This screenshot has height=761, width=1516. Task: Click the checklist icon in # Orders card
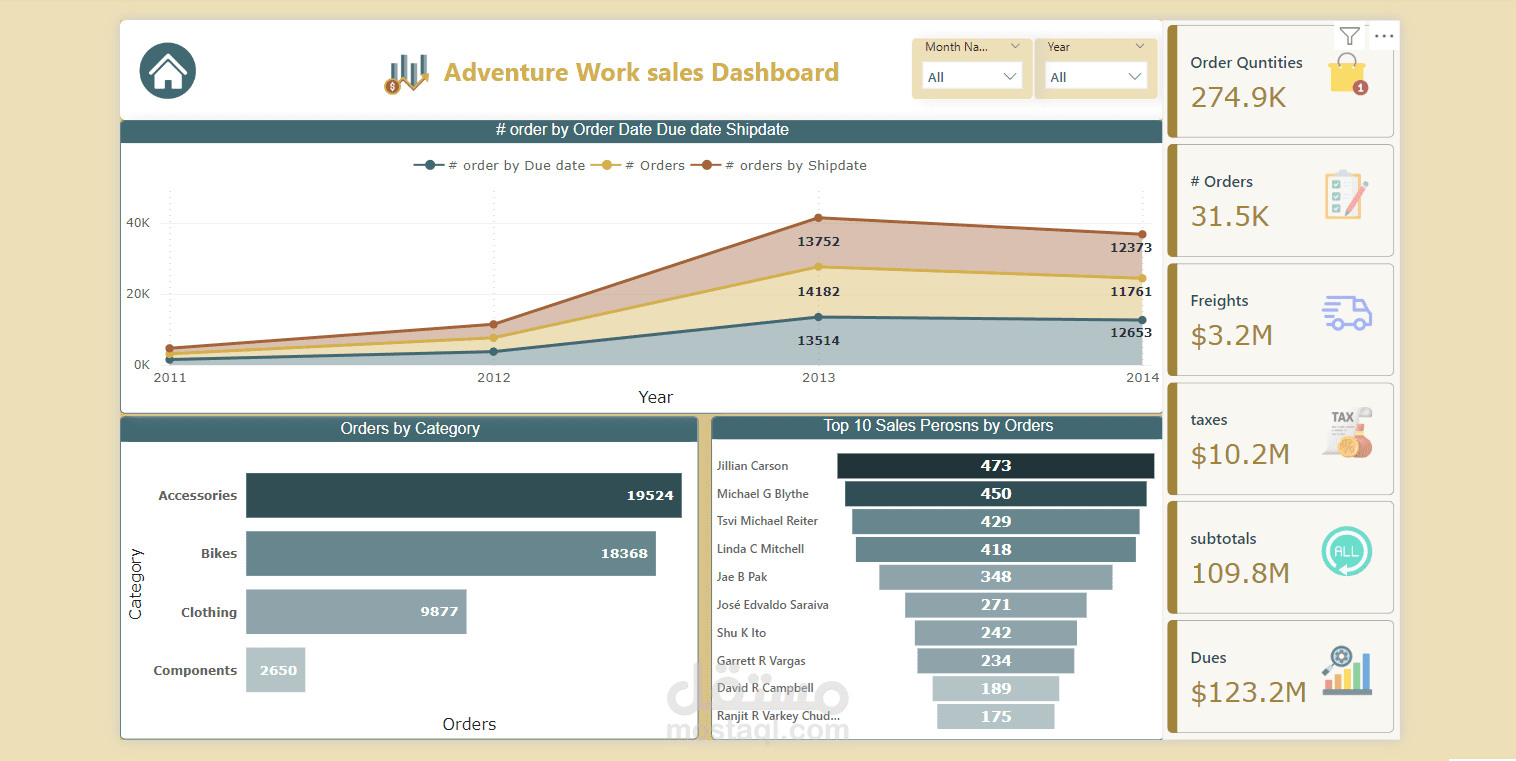[1347, 194]
